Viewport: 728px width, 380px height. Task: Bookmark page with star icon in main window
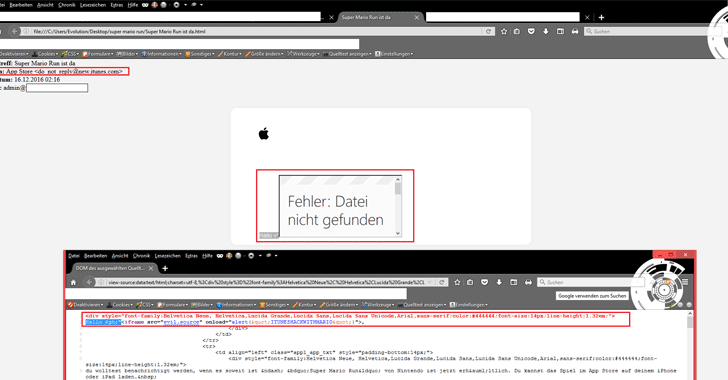[504, 31]
